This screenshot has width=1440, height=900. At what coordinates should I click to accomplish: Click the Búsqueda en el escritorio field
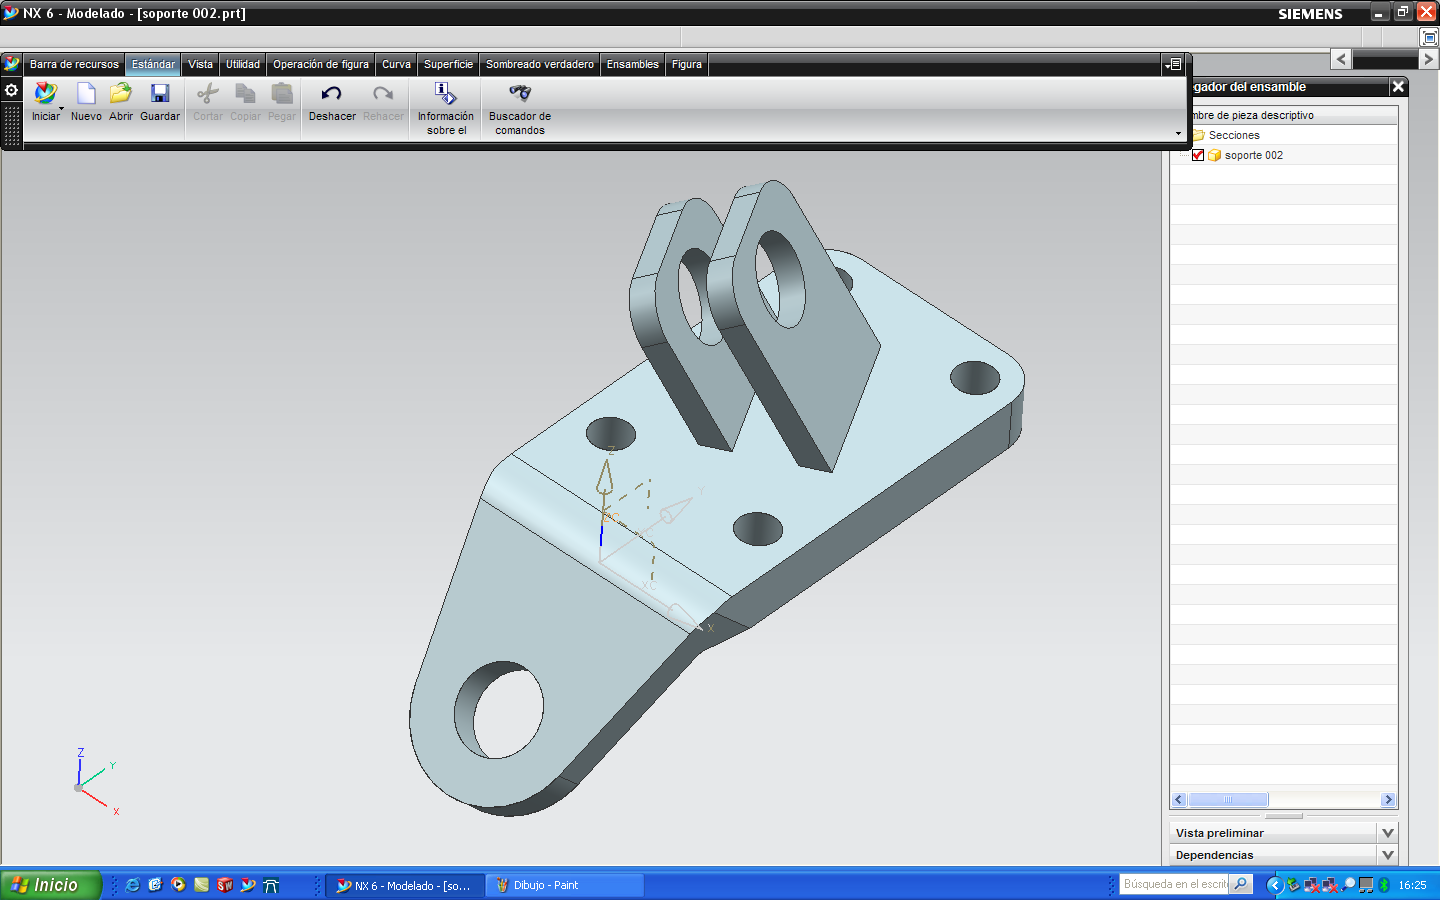[x=1175, y=884]
